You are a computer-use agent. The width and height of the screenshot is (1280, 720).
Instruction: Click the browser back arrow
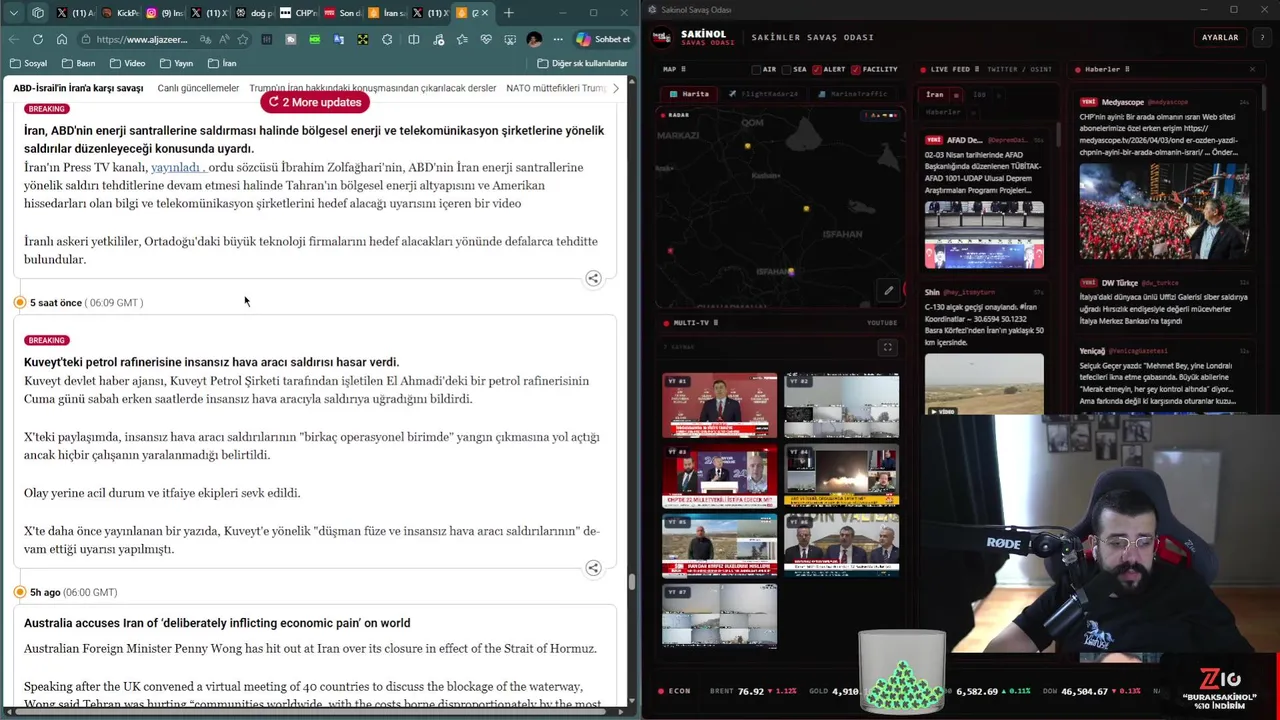pyautogui.click(x=14, y=39)
